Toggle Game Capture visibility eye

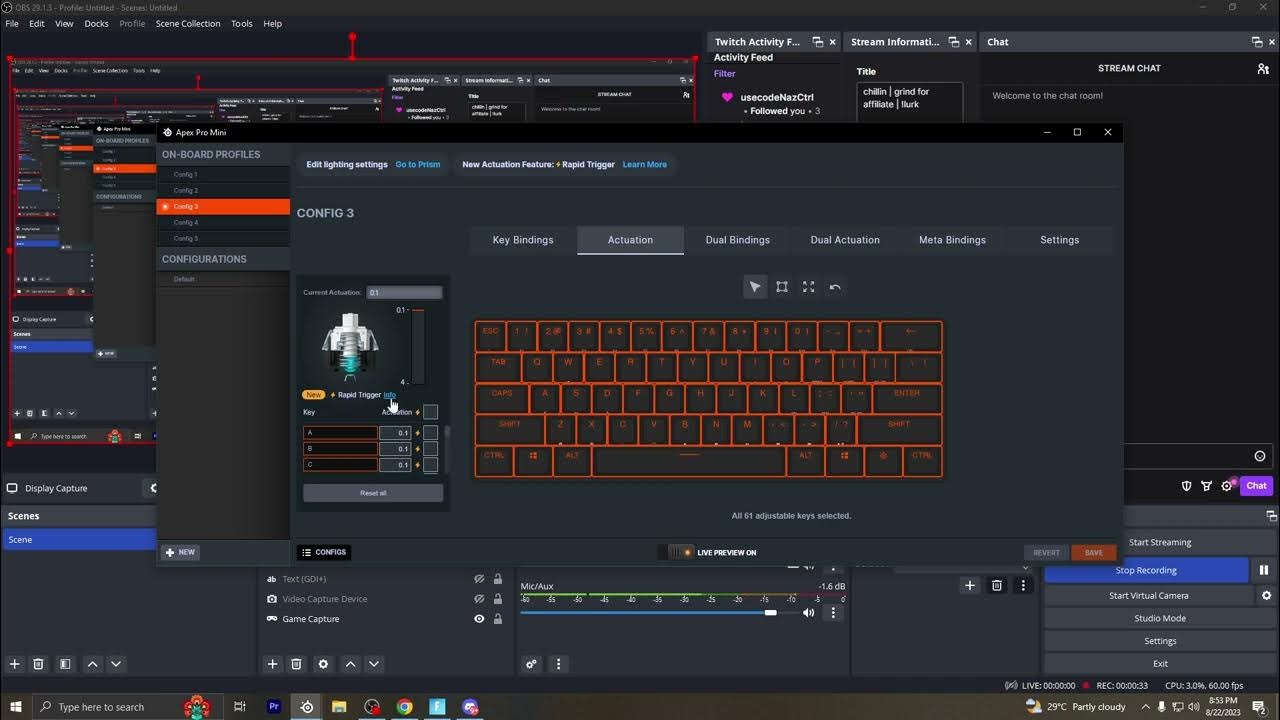pyautogui.click(x=479, y=619)
